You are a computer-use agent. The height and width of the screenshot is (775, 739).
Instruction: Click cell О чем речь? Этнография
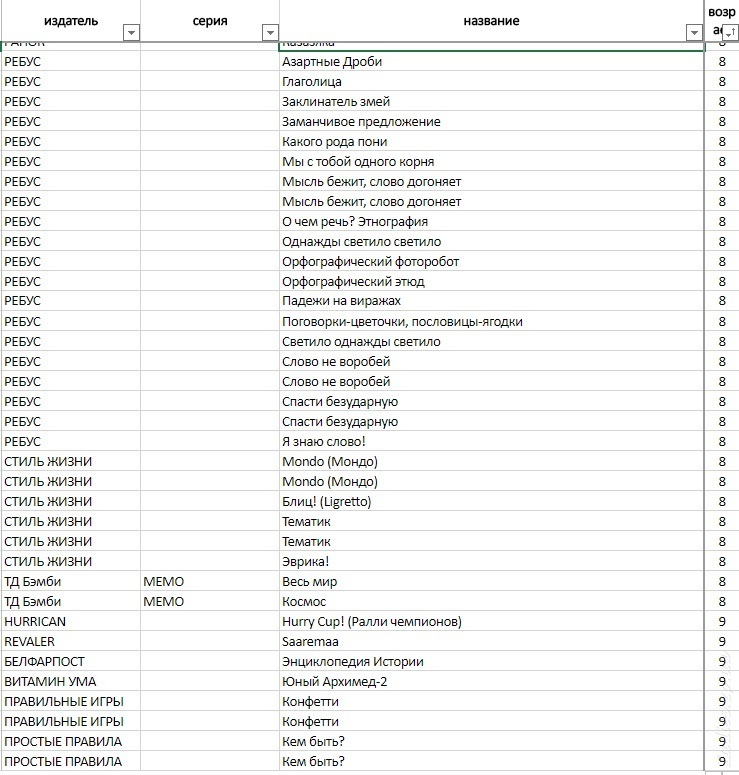coord(491,221)
